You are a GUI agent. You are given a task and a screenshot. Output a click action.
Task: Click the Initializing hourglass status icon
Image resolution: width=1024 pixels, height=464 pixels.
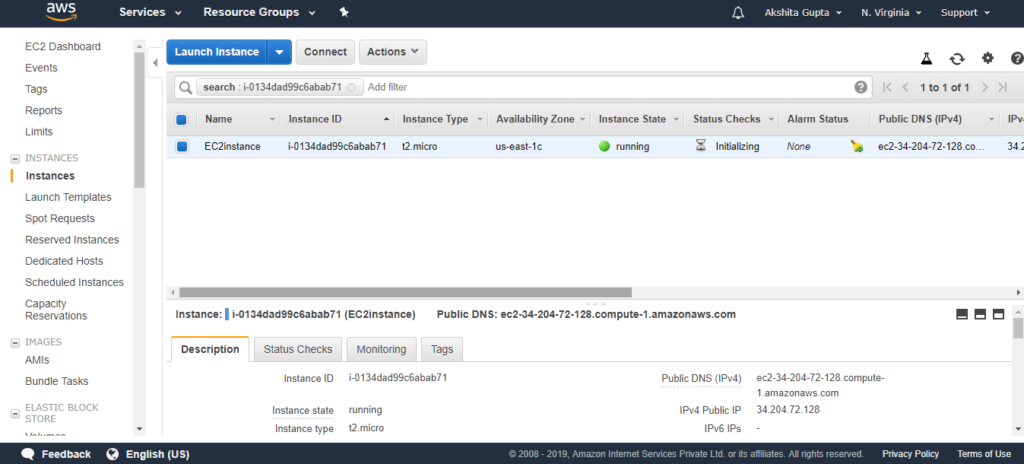coord(701,146)
